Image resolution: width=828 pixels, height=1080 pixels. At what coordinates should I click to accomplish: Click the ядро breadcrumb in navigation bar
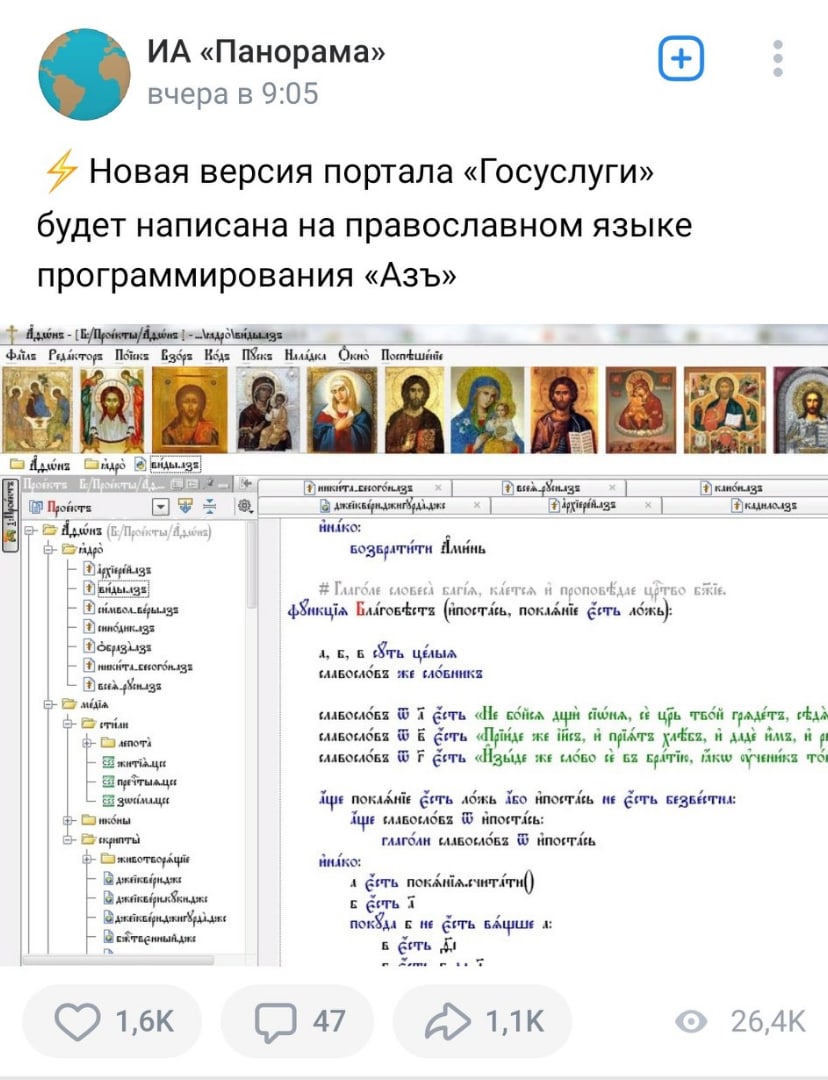pyautogui.click(x=103, y=465)
